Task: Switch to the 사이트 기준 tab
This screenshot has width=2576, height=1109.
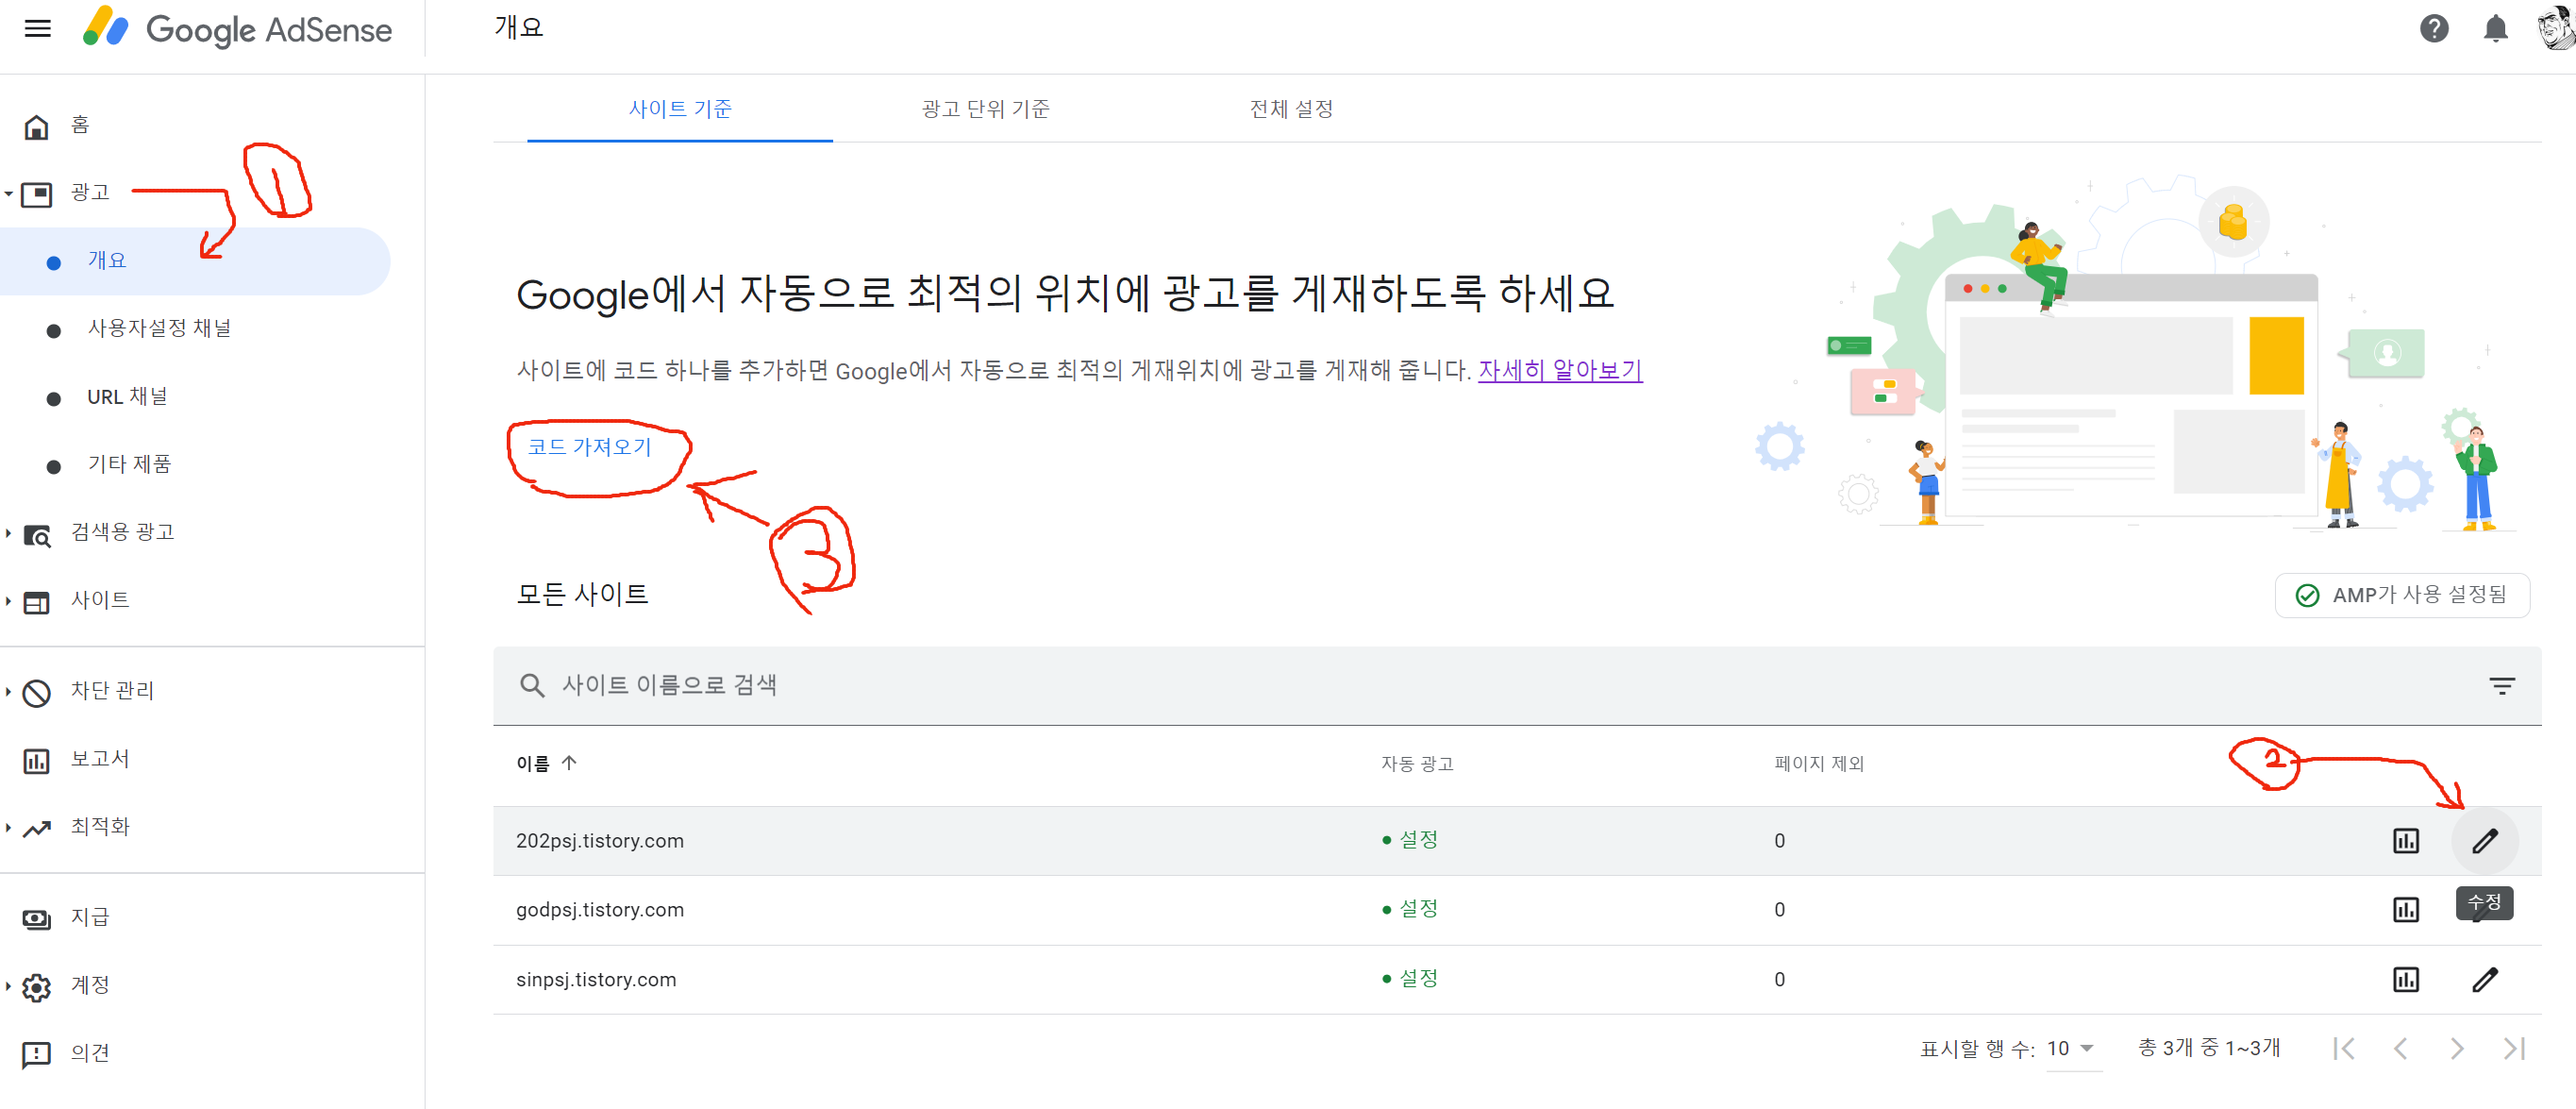Action: pyautogui.click(x=680, y=109)
